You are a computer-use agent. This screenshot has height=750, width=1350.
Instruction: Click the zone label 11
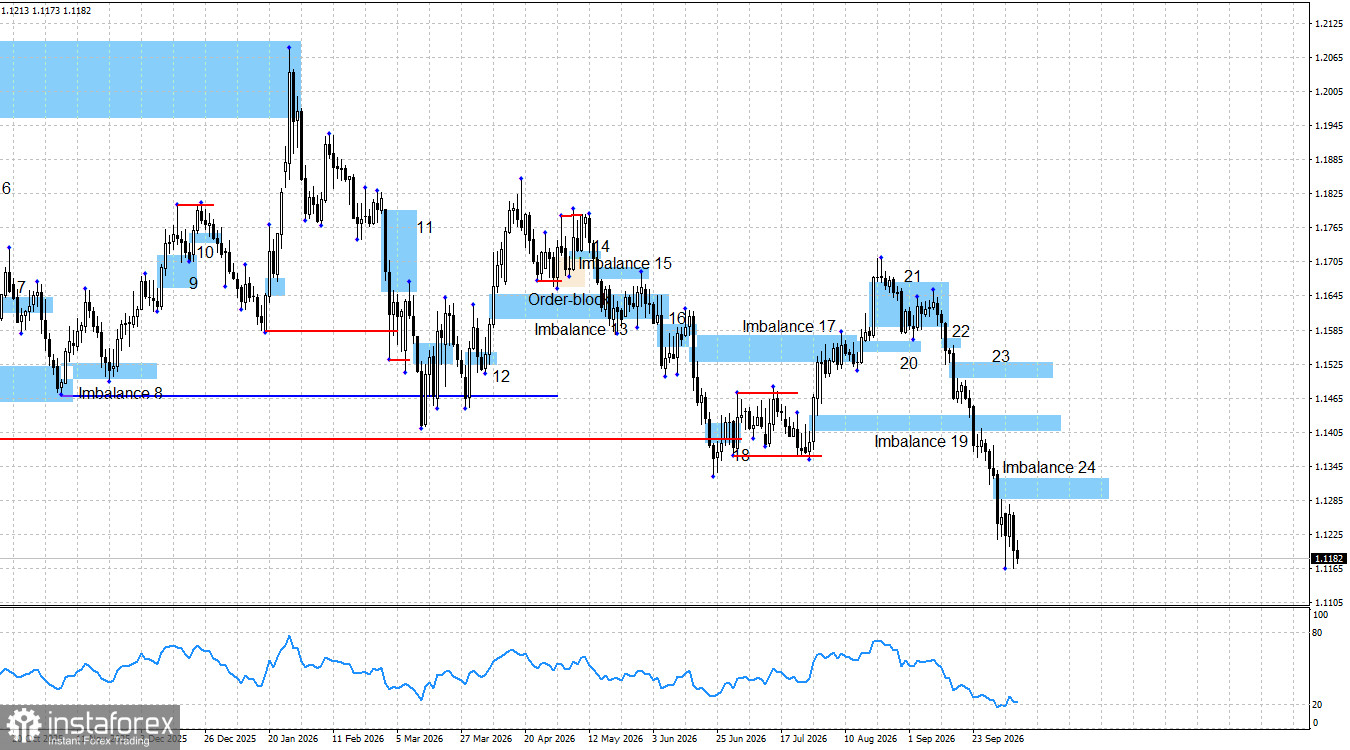(425, 227)
